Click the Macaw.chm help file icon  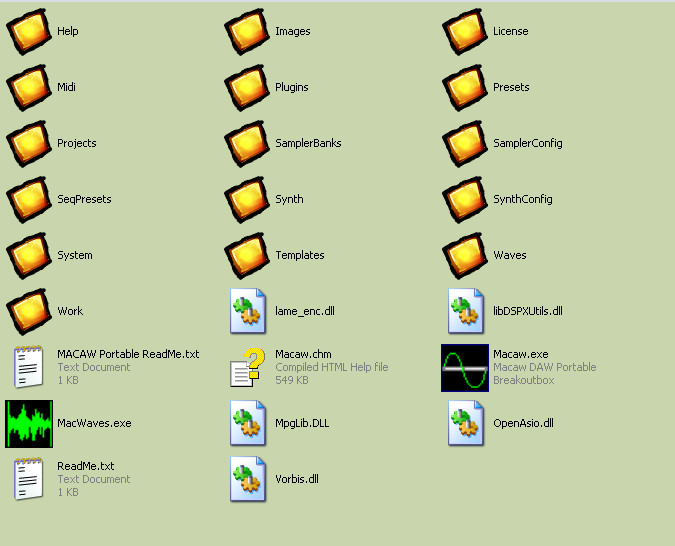(247, 367)
